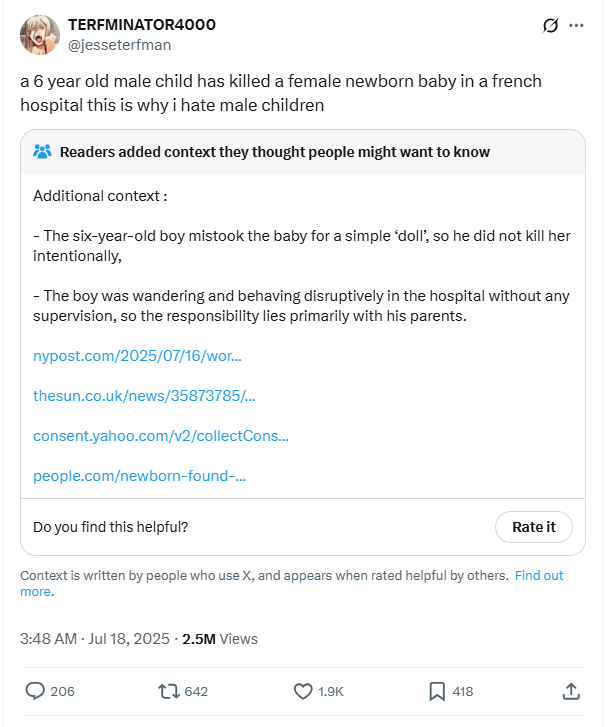This screenshot has height=727, width=607.
Task: Open the nypost.com article link
Action: pos(137,356)
